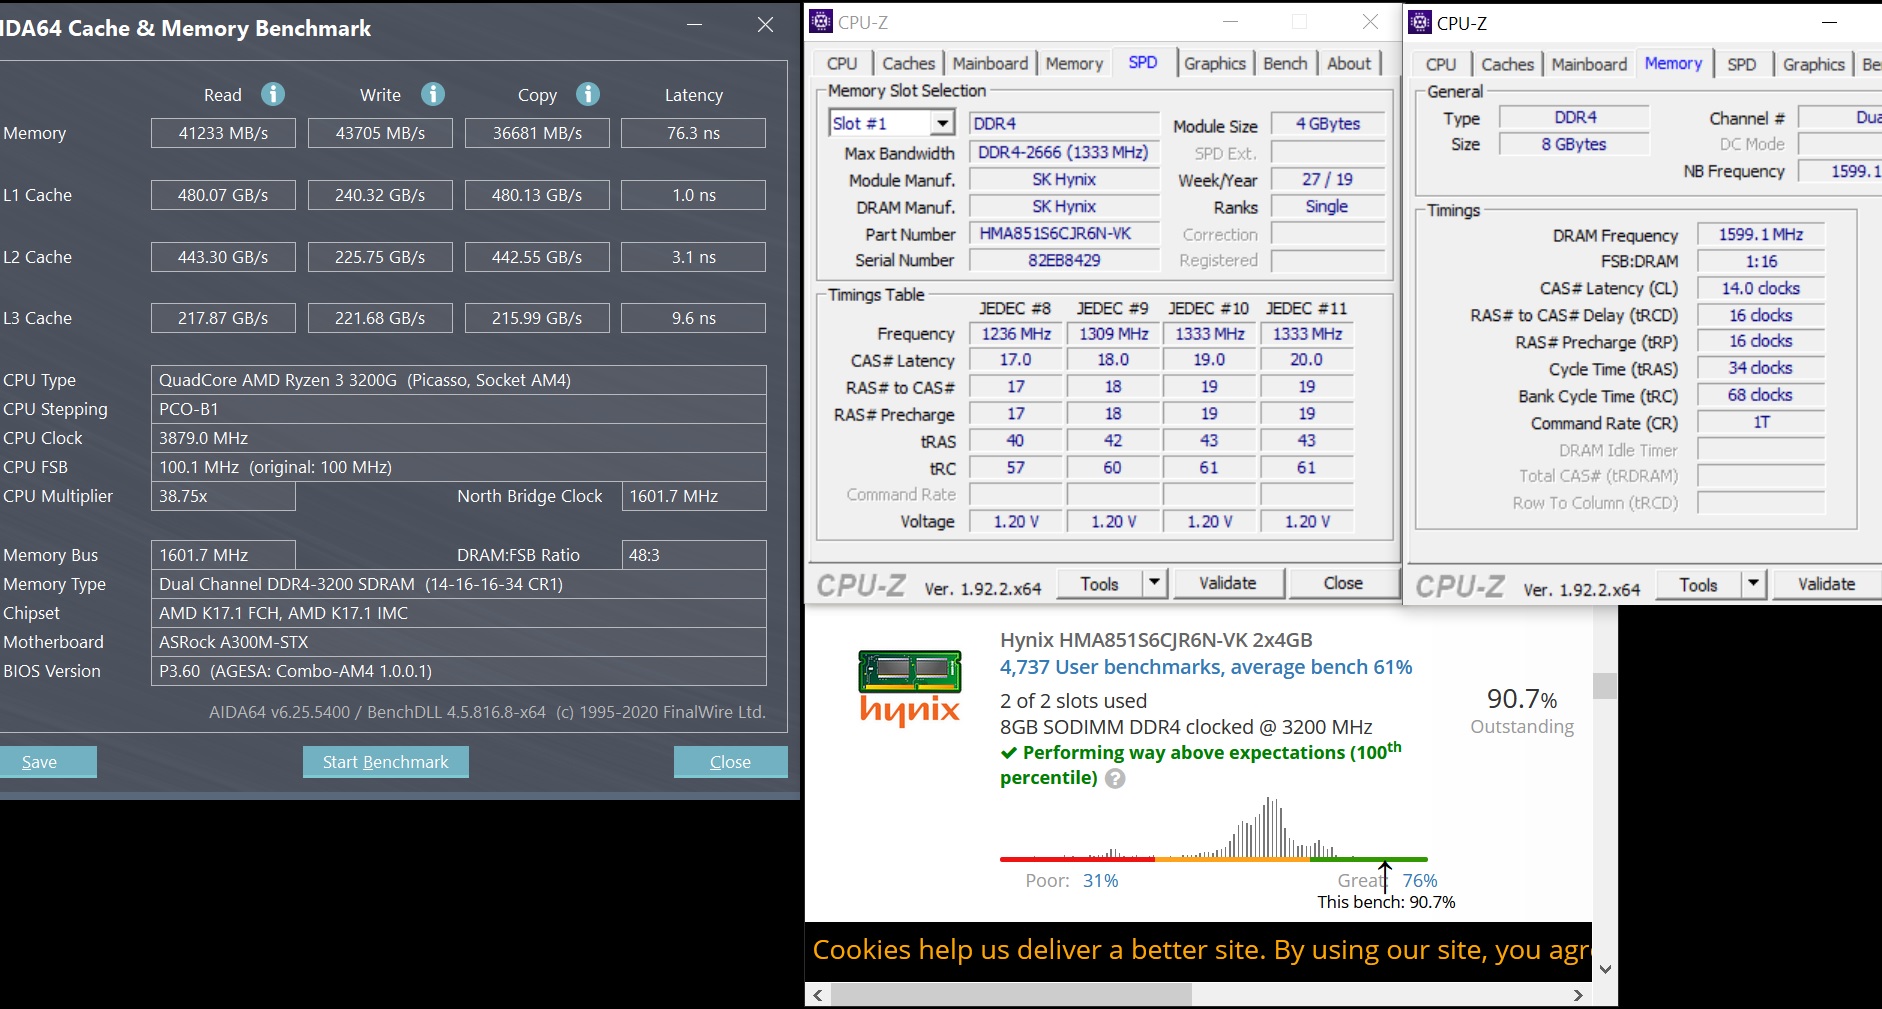
Task: Click the Start Benchmark button
Action: [385, 762]
